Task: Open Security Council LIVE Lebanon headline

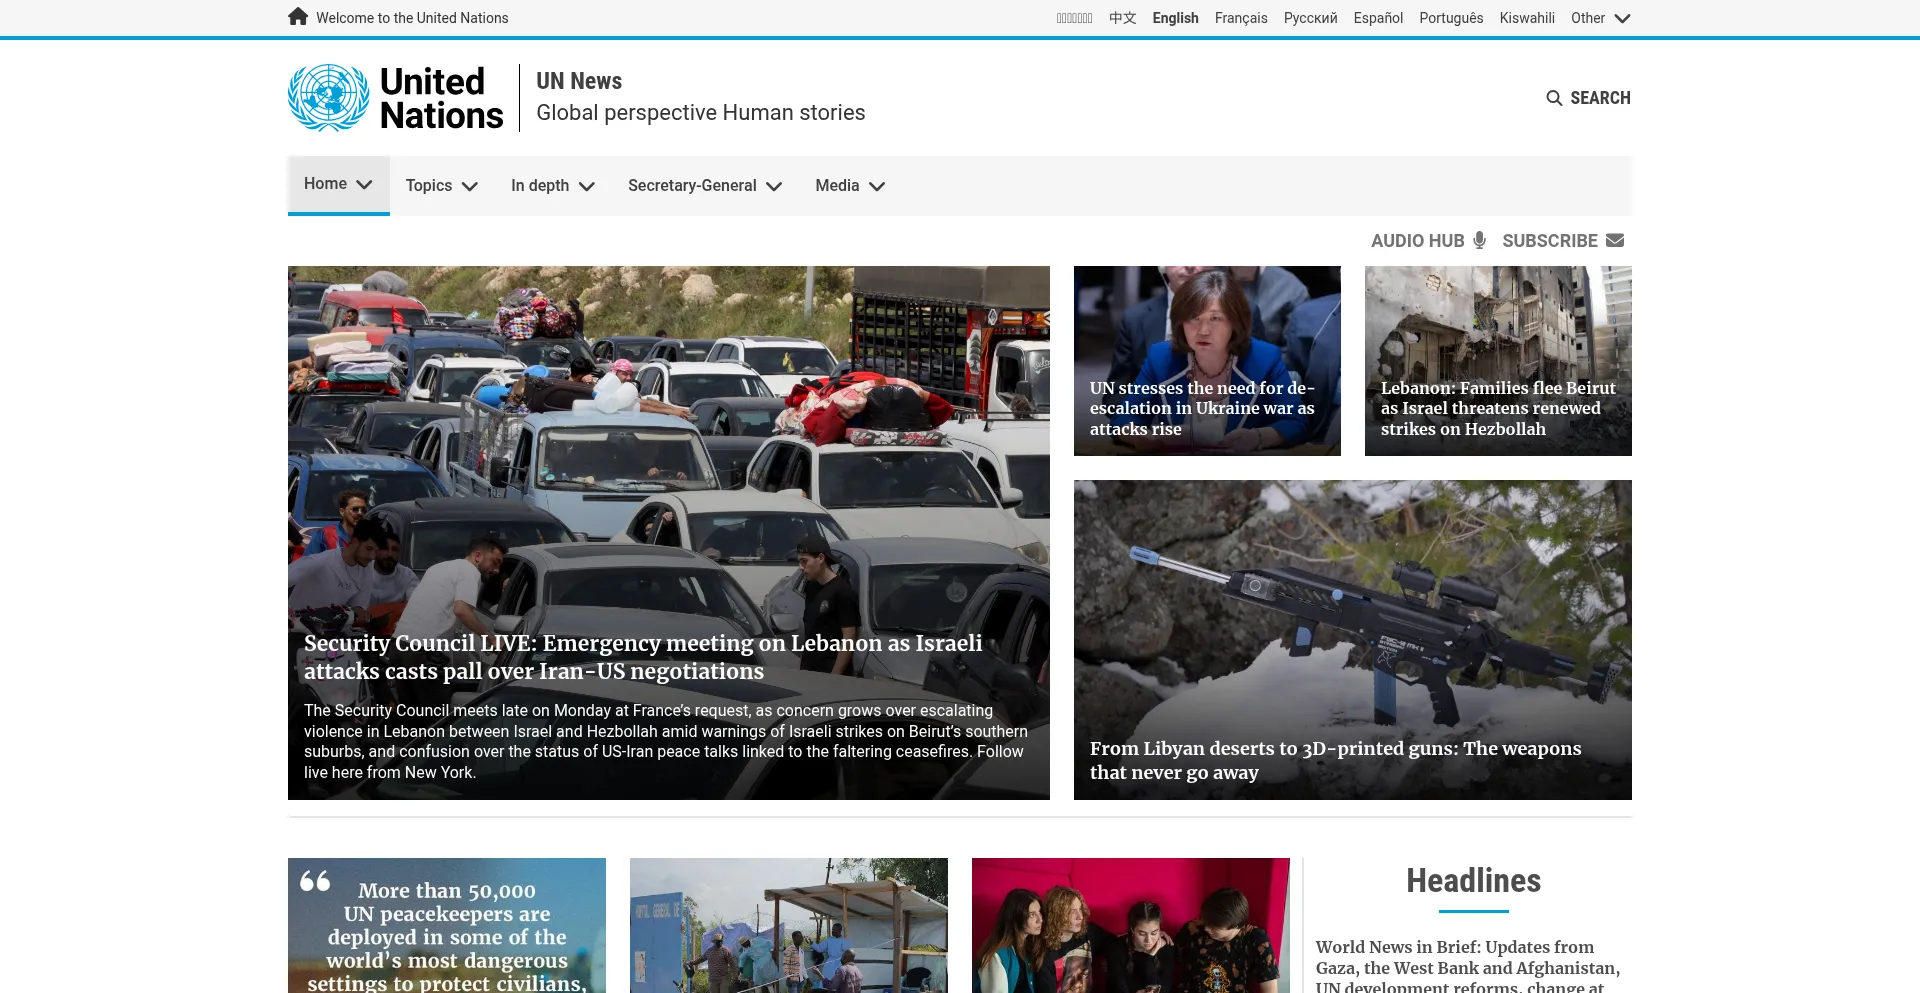Action: point(643,657)
